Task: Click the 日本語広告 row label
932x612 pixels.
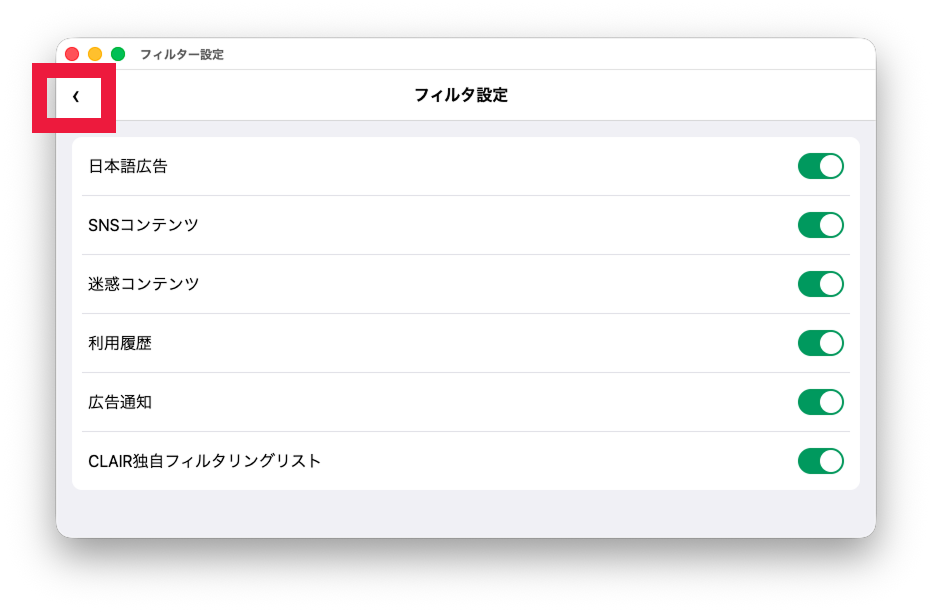Action: tap(128, 166)
